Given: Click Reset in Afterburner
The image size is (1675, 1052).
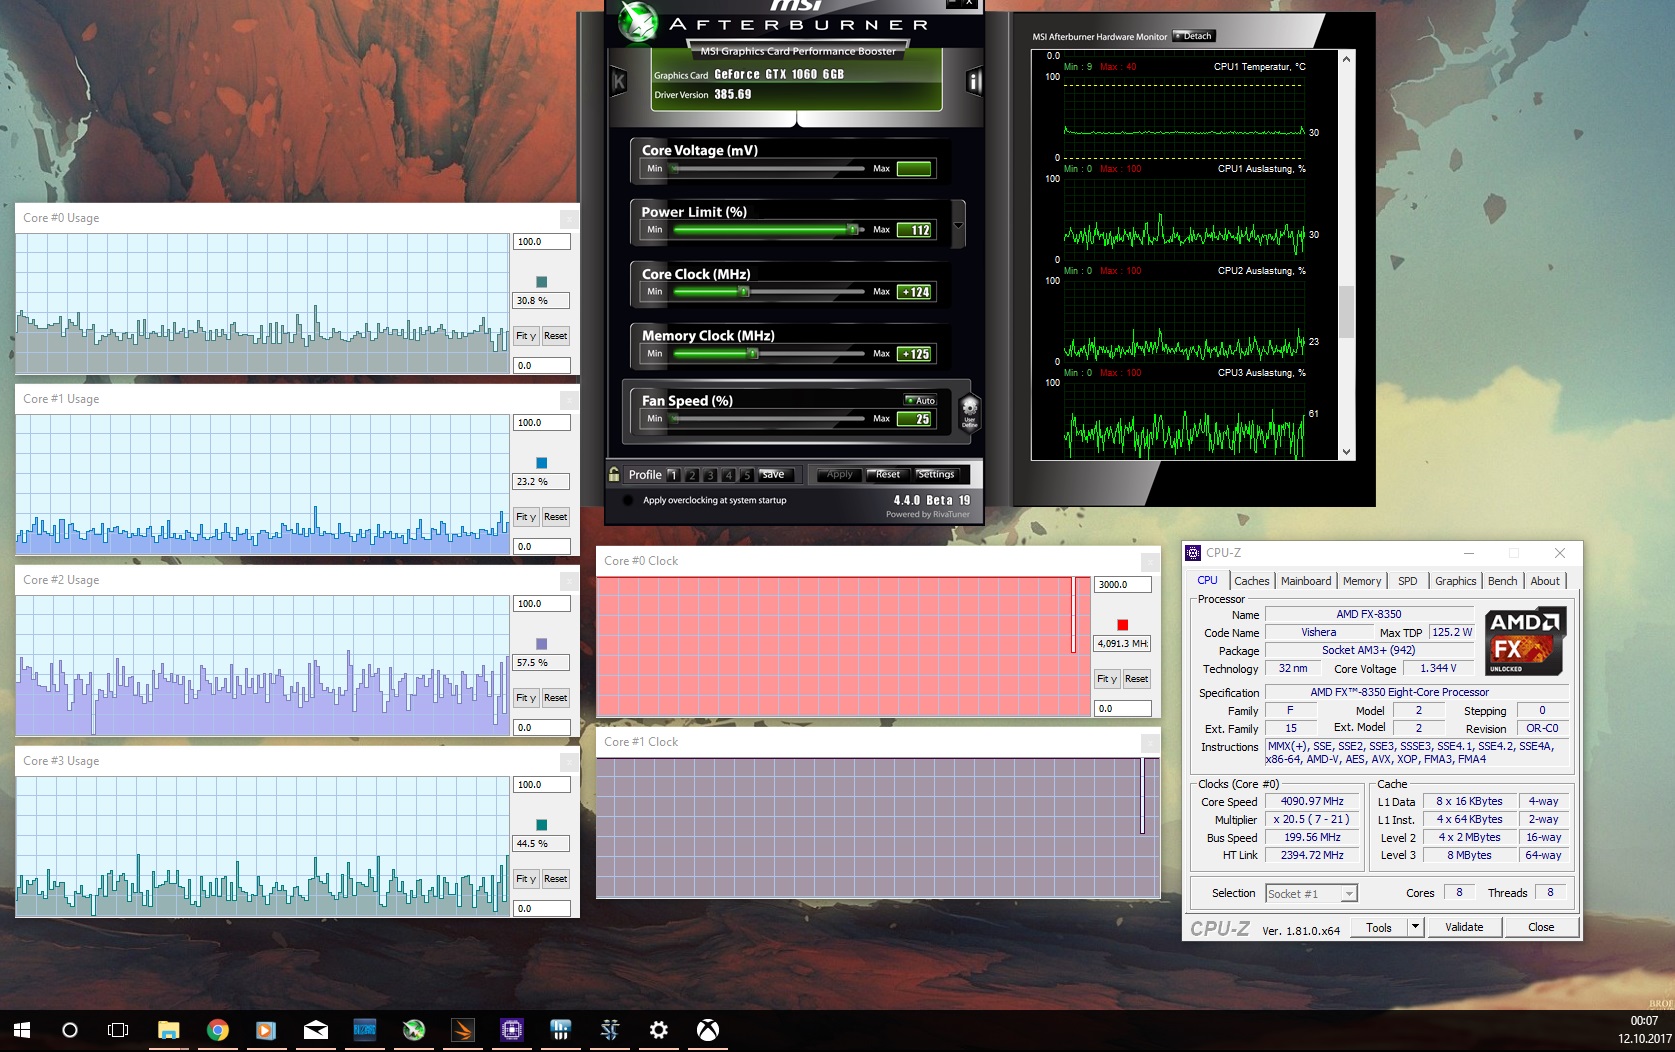Looking at the screenshot, I should coord(888,475).
